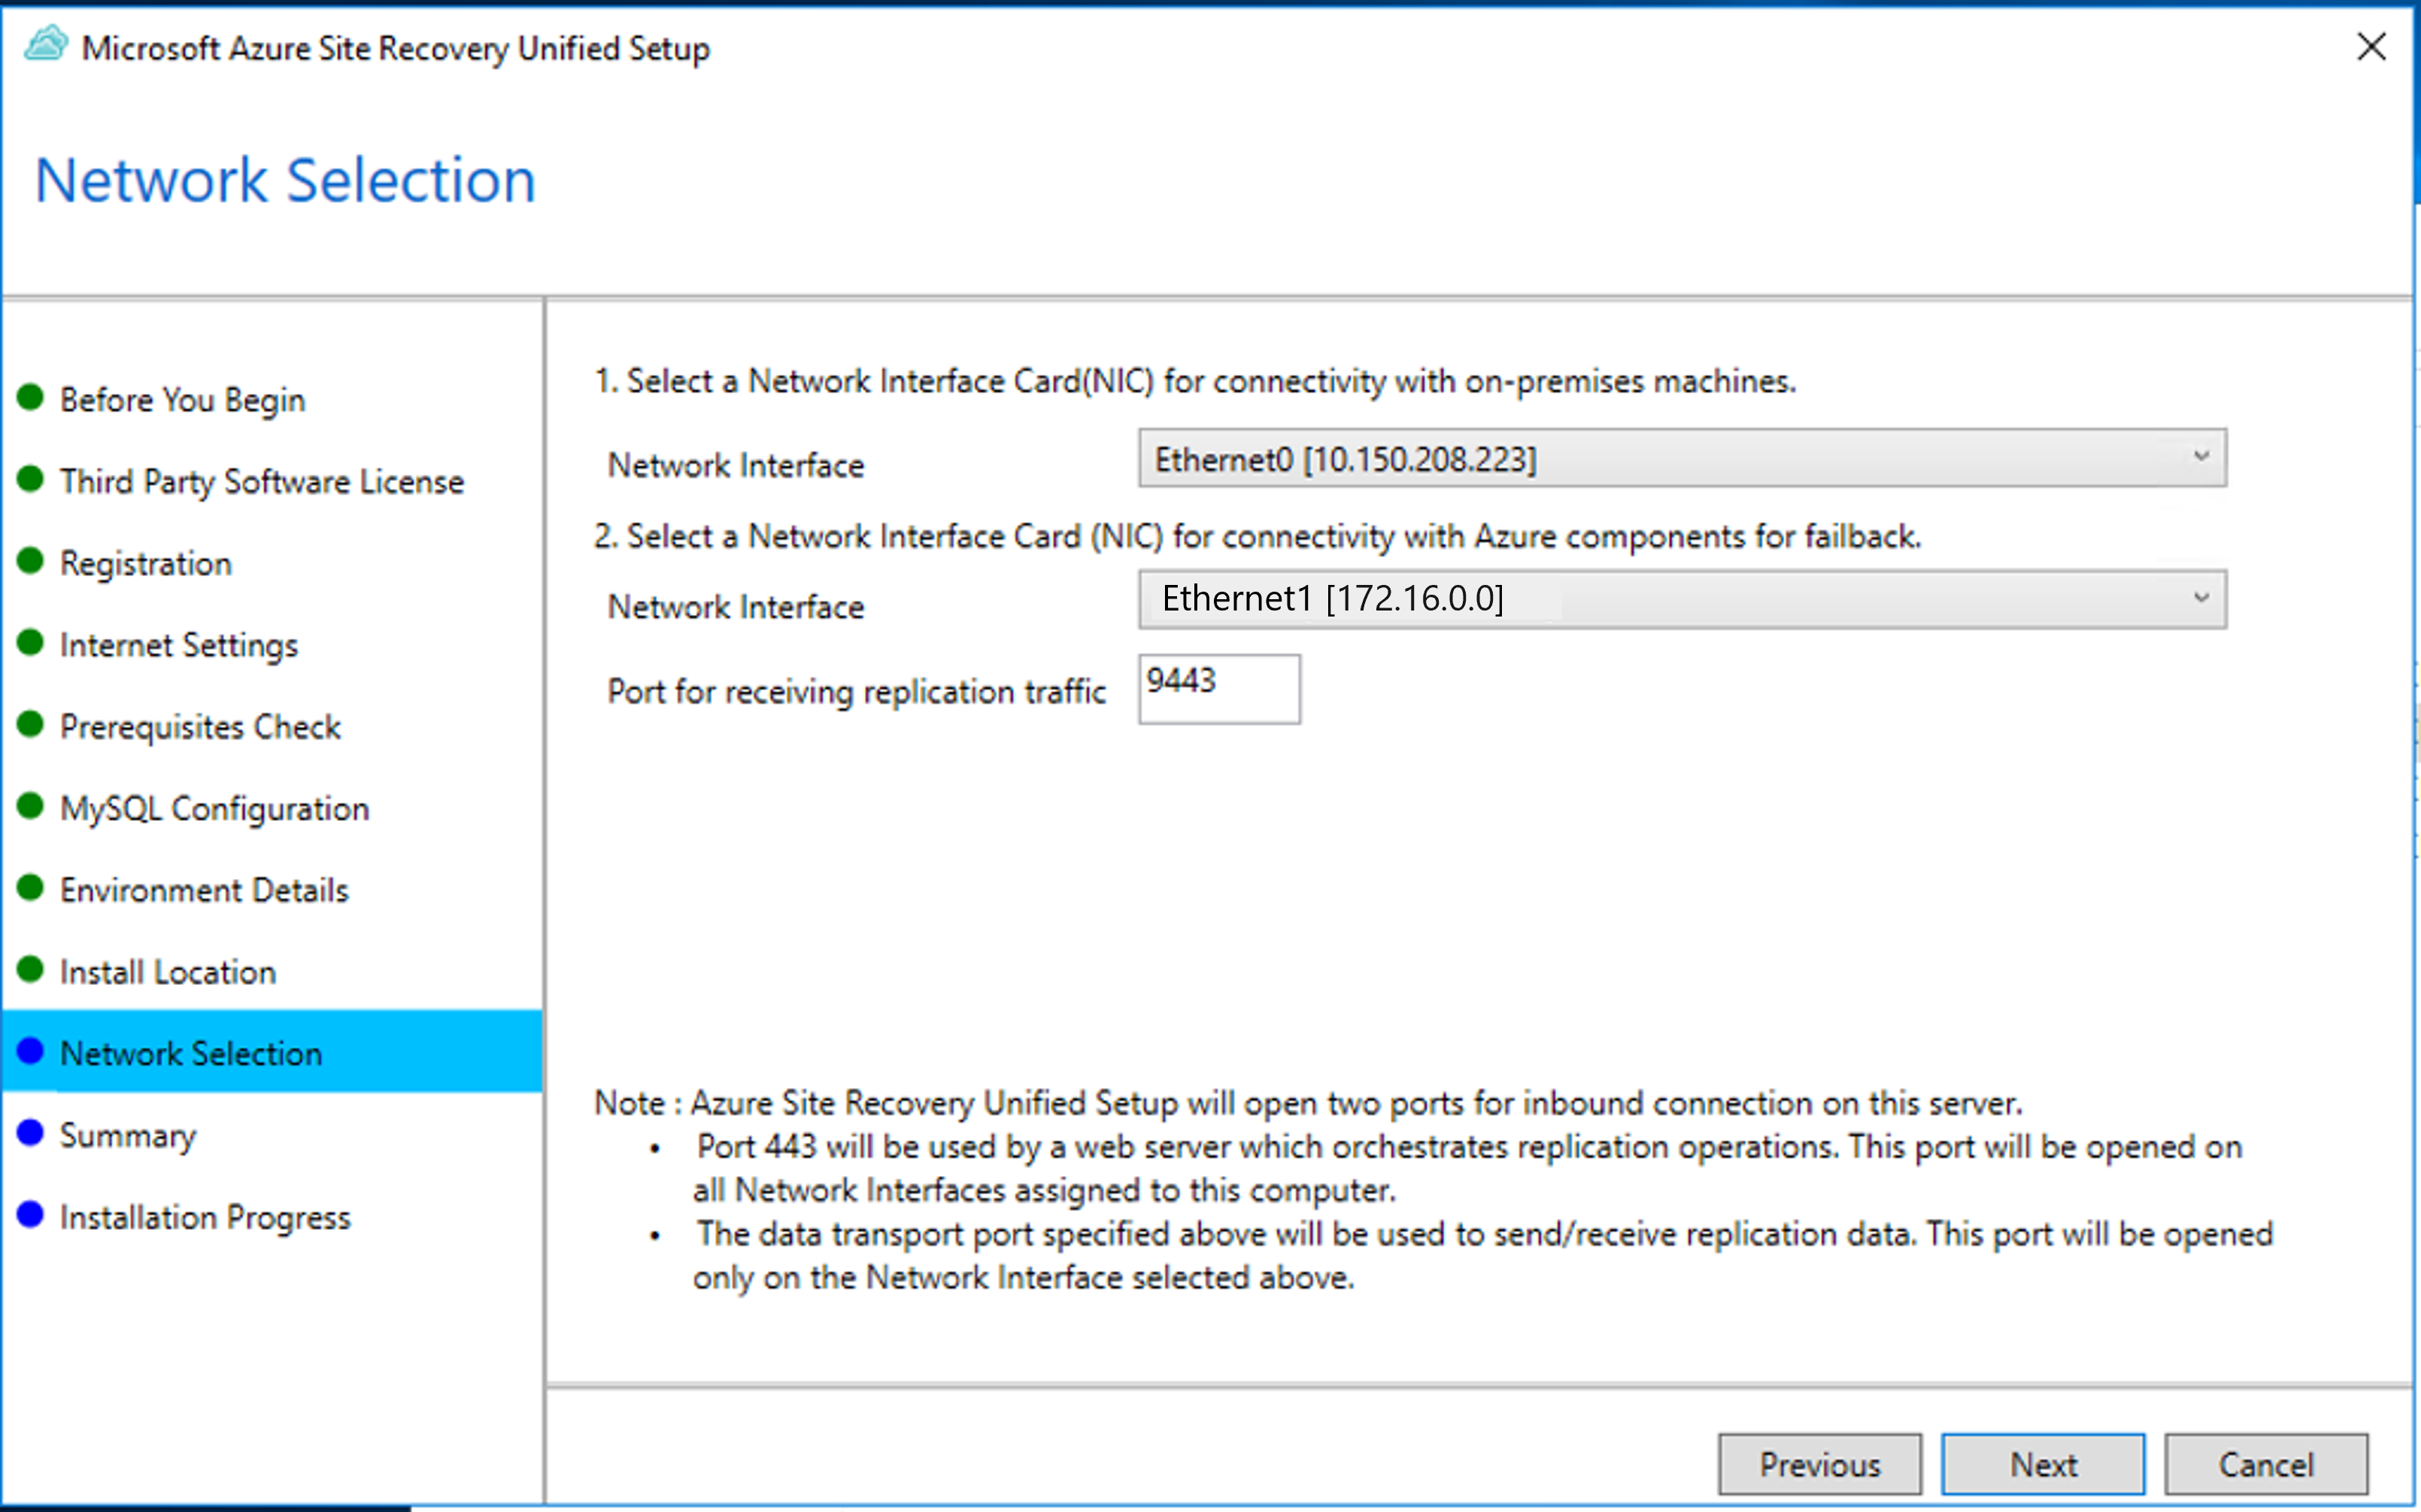Image resolution: width=2421 pixels, height=1512 pixels.
Task: Click the Registration step icon
Action: [40, 559]
